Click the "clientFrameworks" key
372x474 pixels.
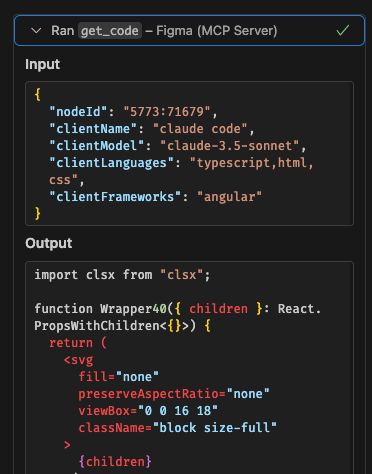(115, 197)
